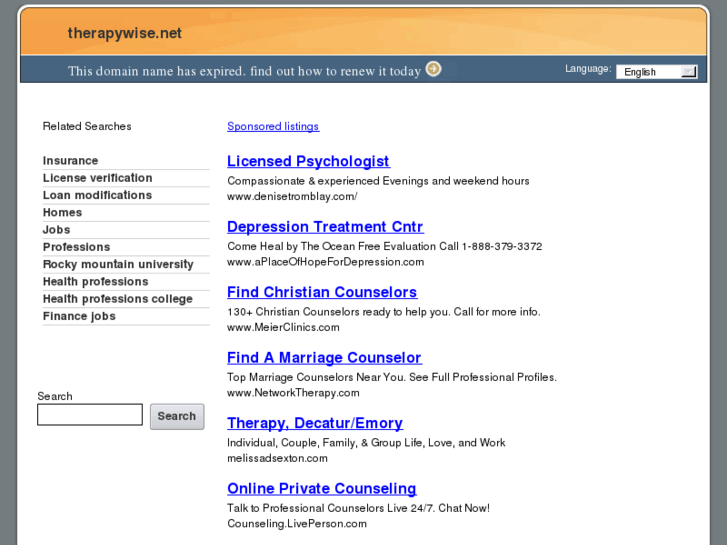This screenshot has height=545, width=727.
Task: Open the Language dropdown showing English
Action: (656, 72)
